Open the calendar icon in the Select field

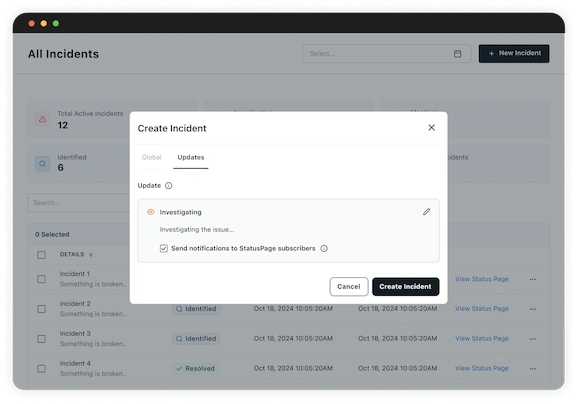coord(457,54)
